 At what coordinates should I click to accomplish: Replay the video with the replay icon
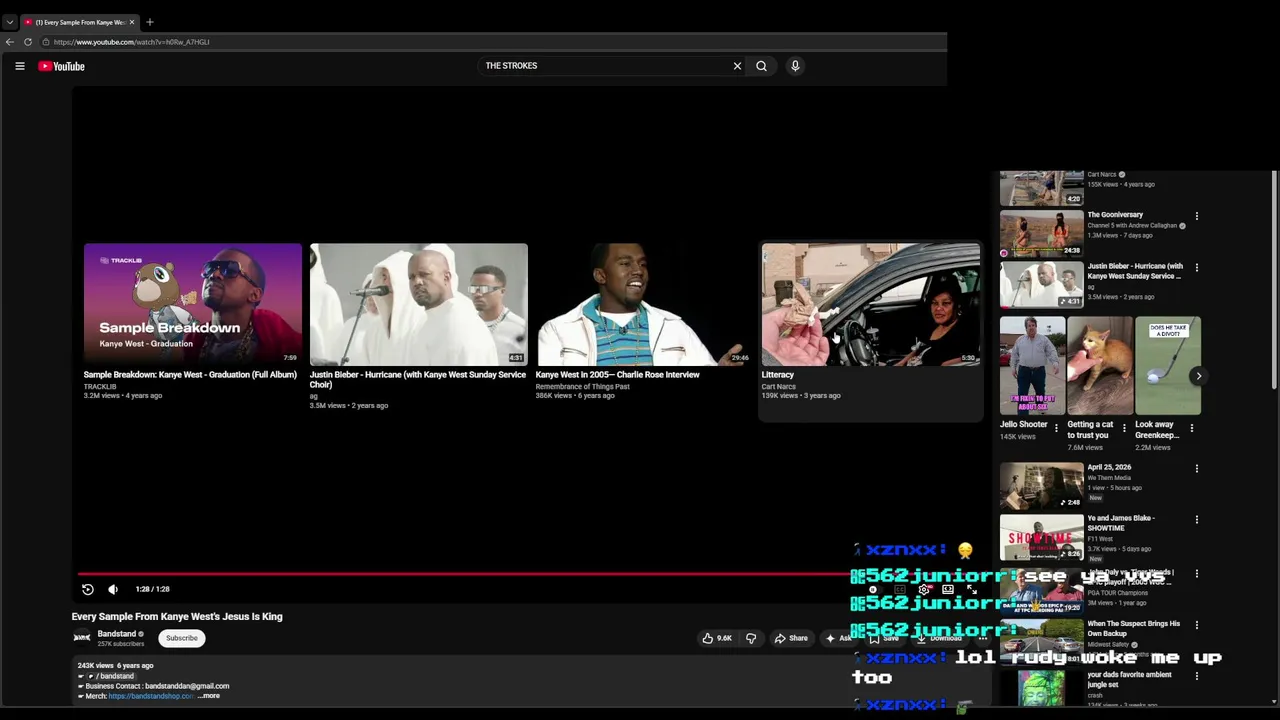pyautogui.click(x=87, y=589)
